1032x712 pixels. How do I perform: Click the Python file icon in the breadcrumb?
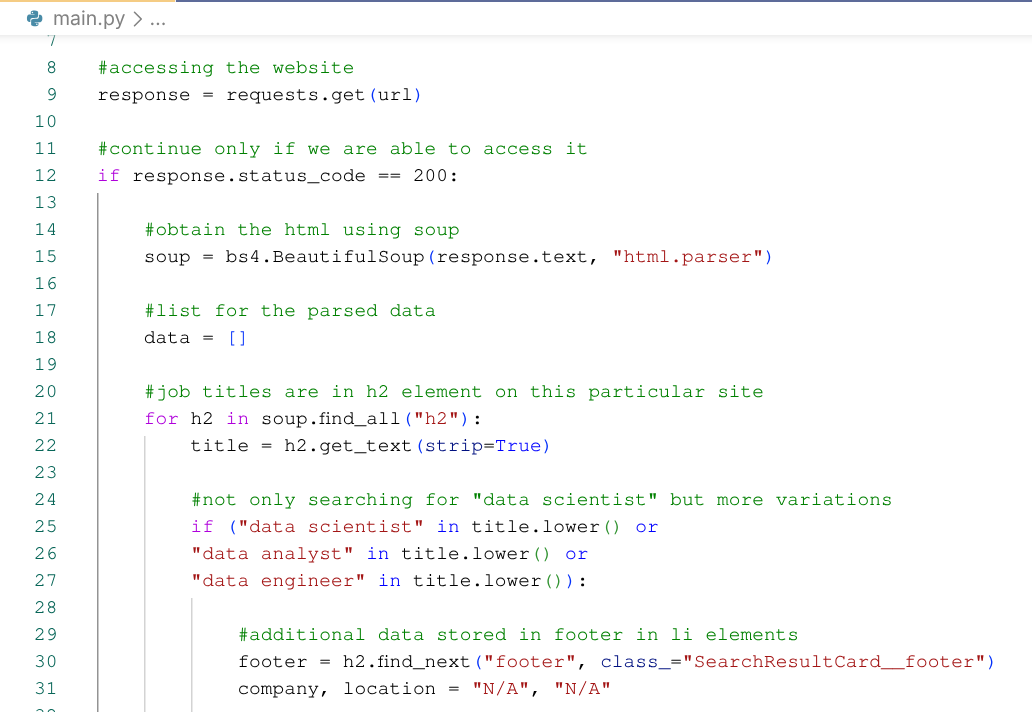point(32,17)
